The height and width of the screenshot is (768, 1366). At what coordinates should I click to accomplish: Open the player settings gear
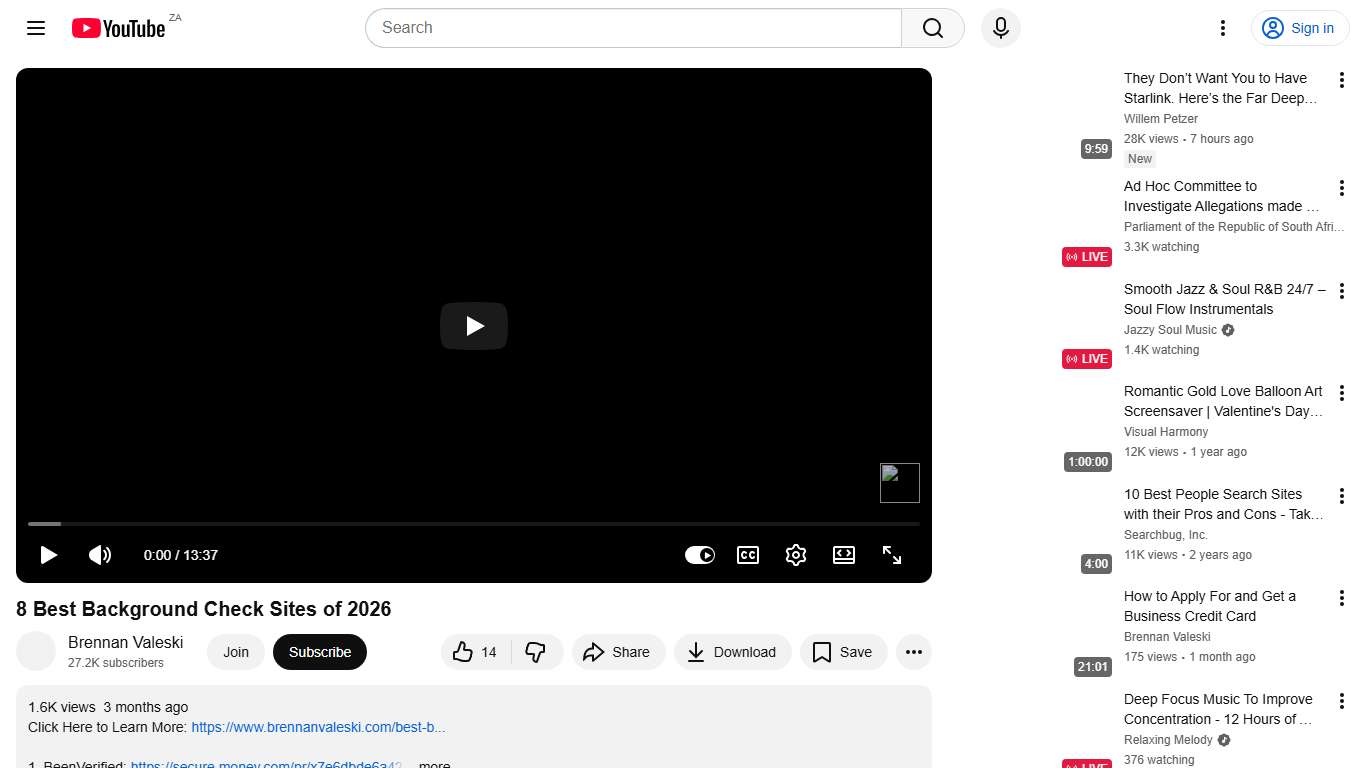(796, 555)
